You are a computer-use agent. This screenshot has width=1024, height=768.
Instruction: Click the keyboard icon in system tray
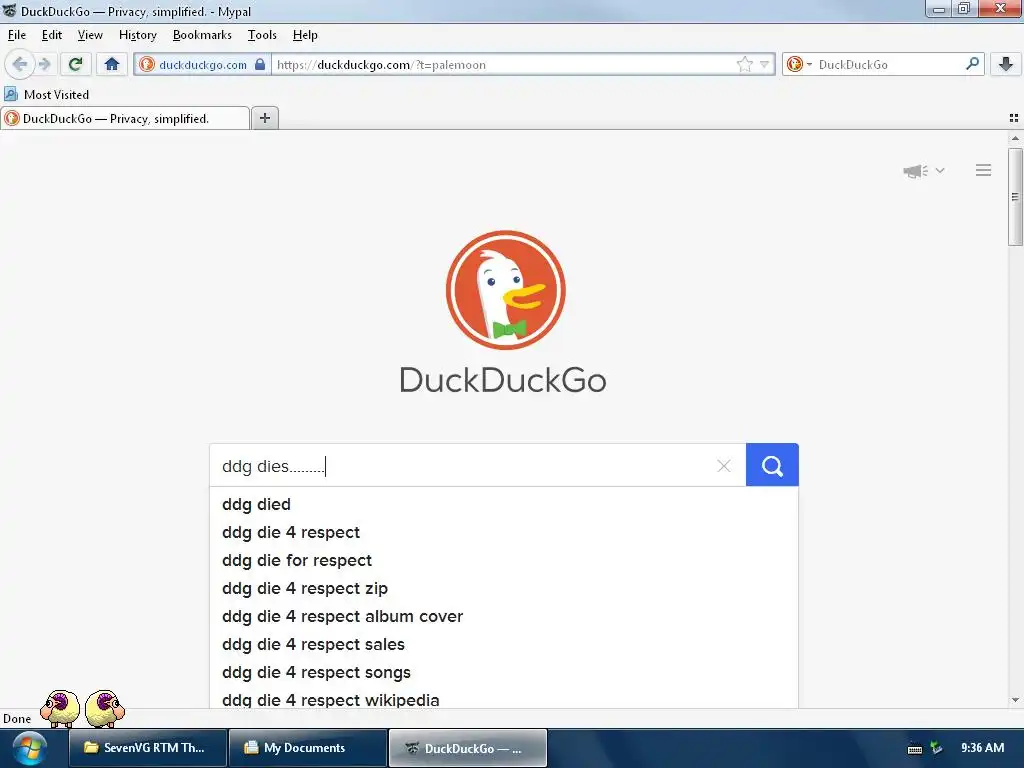[915, 749]
